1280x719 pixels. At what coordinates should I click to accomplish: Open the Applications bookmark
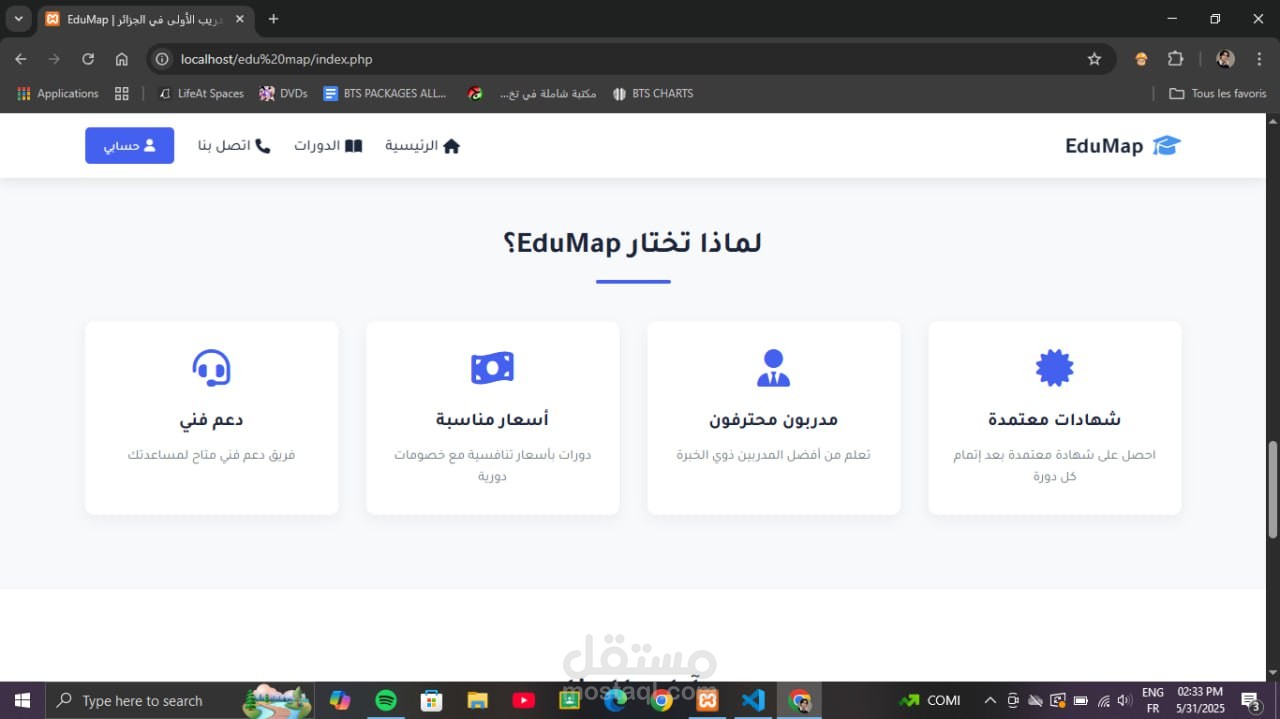pos(57,93)
